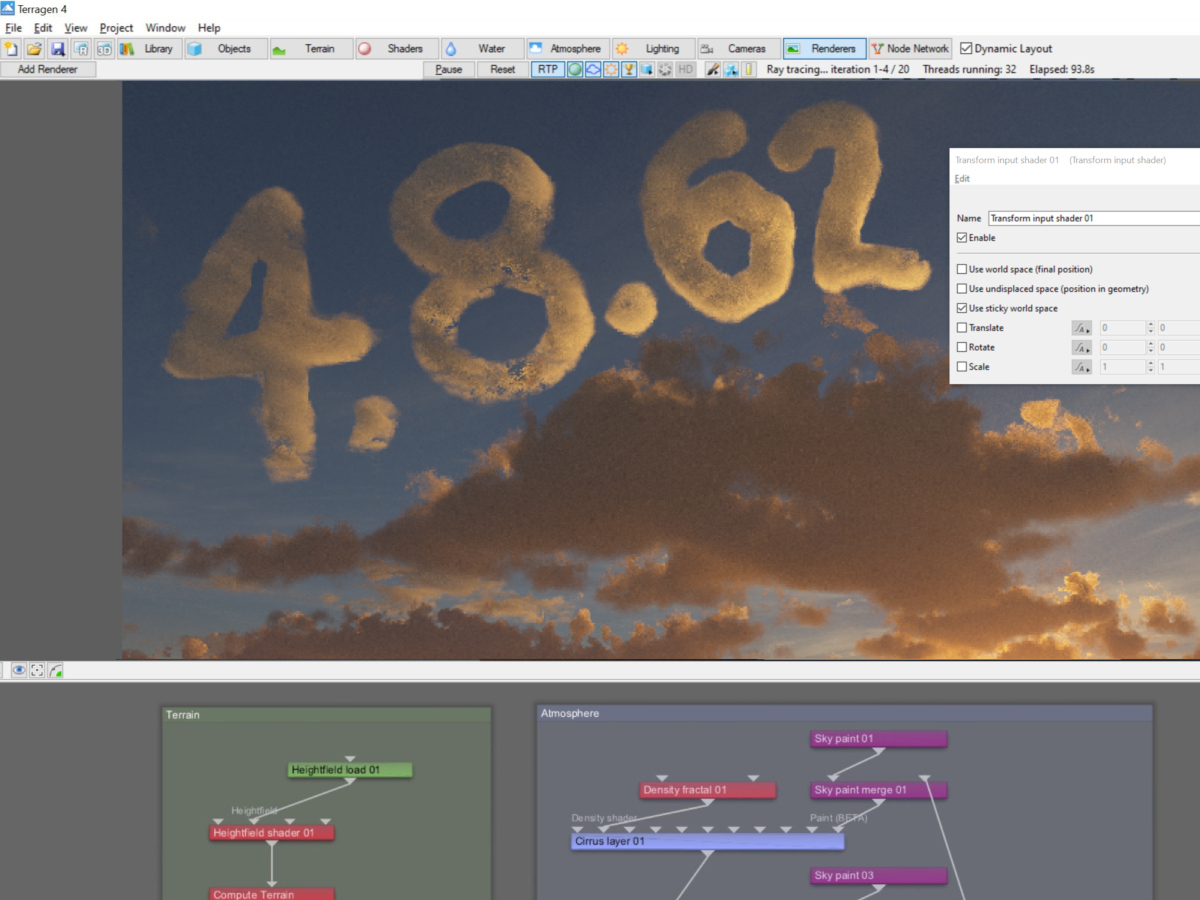The image size is (1200, 900).
Task: Open the Rotate animation dropdown button
Action: point(1081,347)
